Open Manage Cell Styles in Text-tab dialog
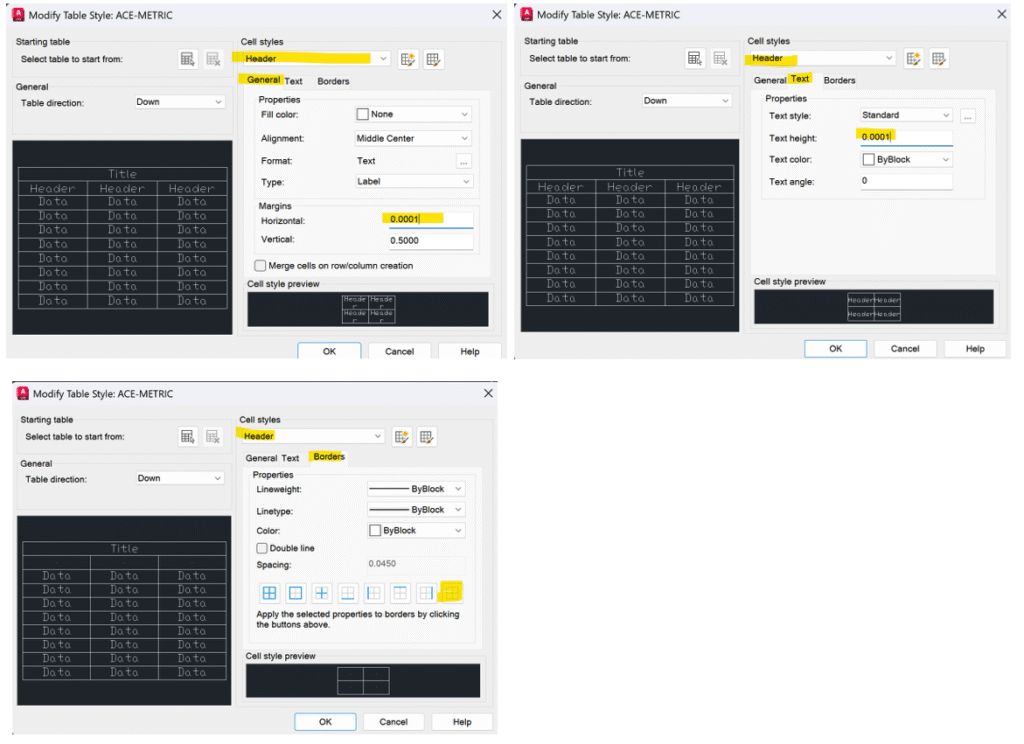The width and height of the screenshot is (1024, 744). pos(938,59)
